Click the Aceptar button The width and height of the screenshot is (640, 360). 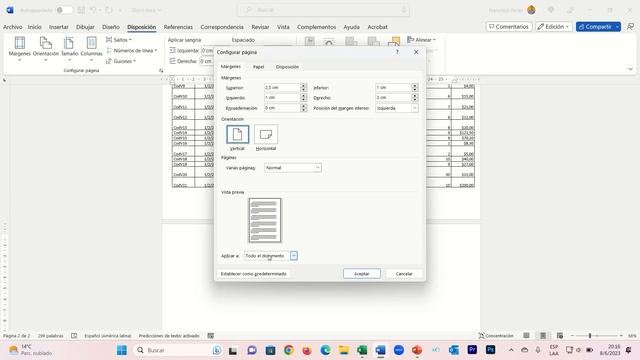click(362, 274)
